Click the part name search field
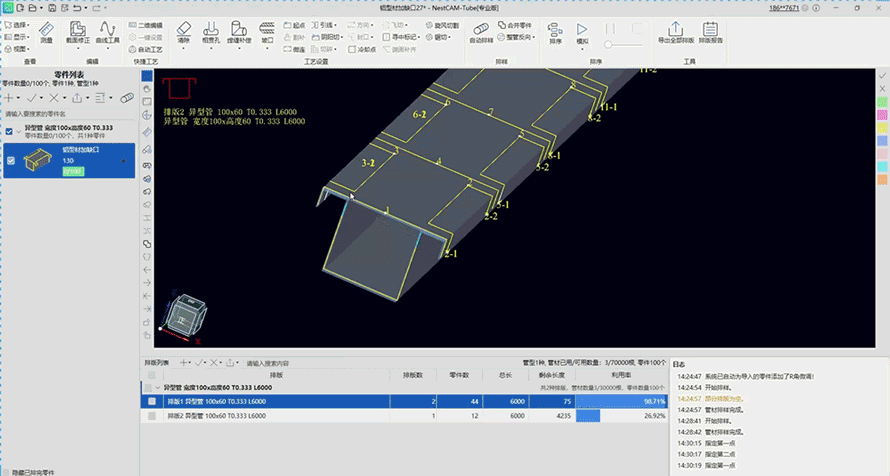 pos(68,114)
